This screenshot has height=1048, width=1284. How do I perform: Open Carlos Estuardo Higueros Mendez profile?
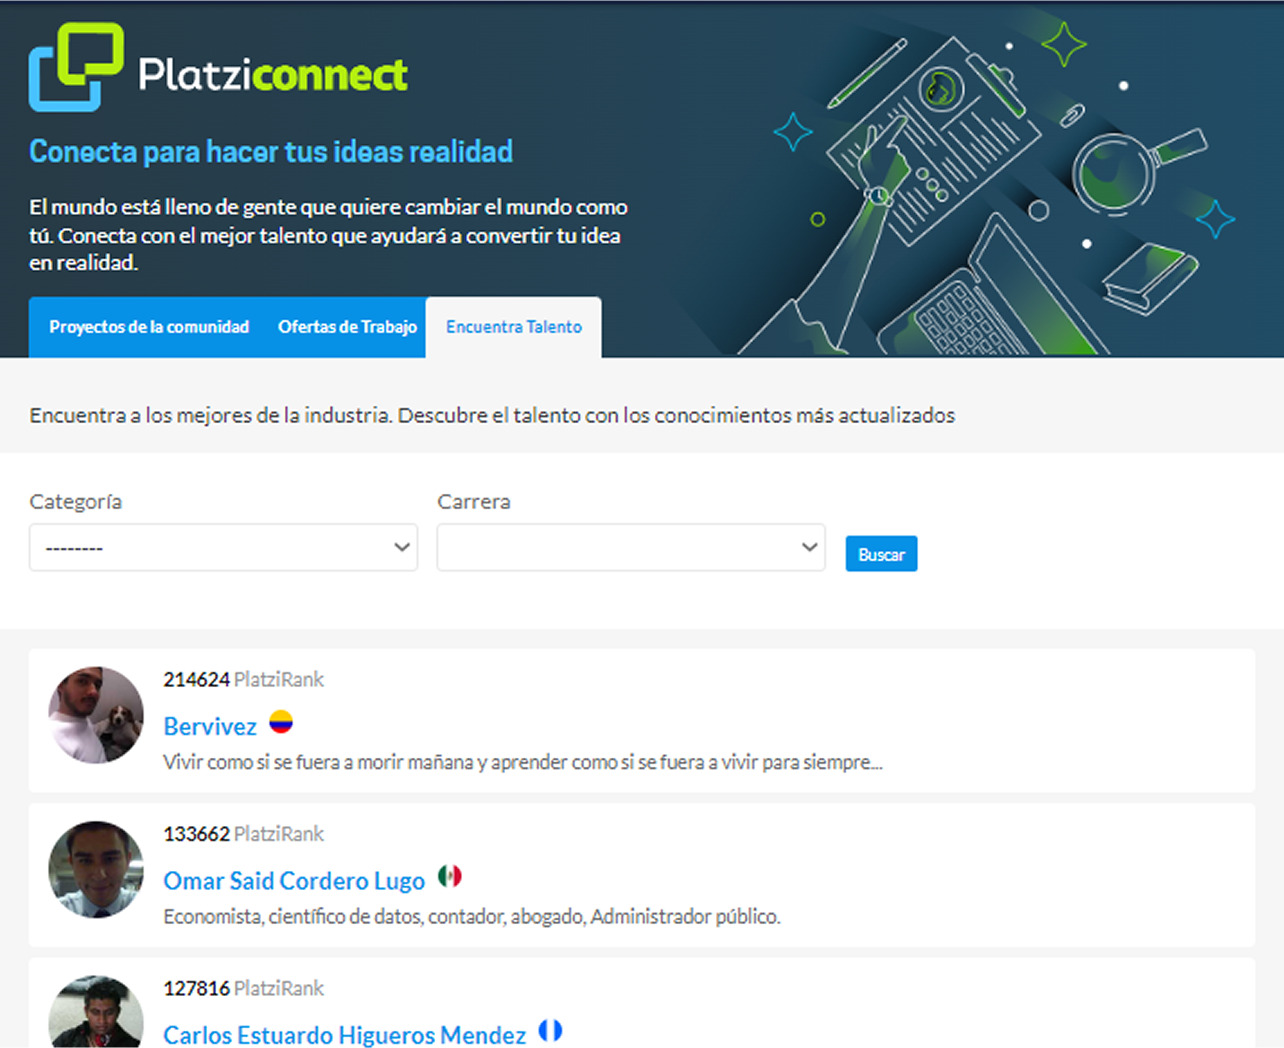tap(345, 1034)
